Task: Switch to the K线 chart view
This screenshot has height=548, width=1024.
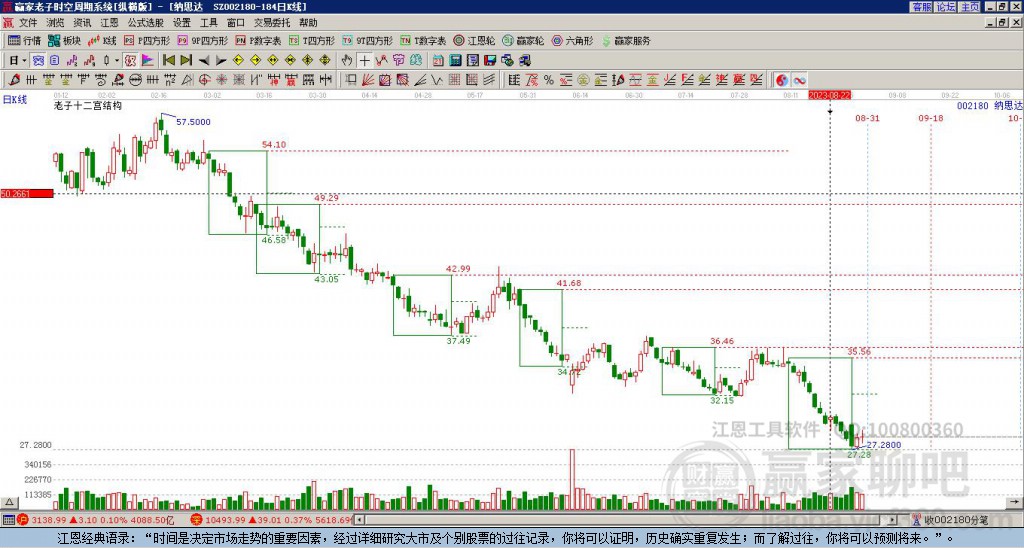Action: 102,40
